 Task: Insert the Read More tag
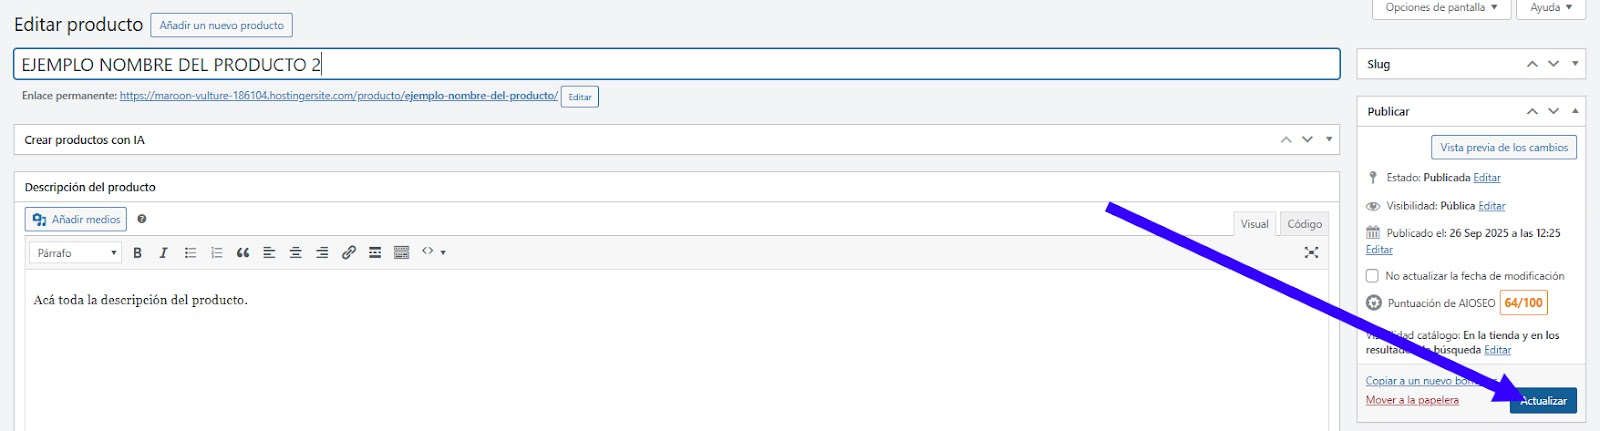pyautogui.click(x=375, y=253)
